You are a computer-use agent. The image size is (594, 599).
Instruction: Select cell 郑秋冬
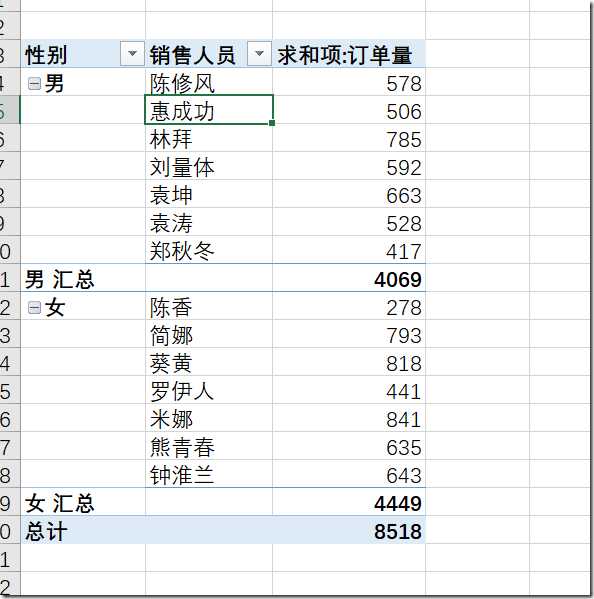click(x=209, y=250)
